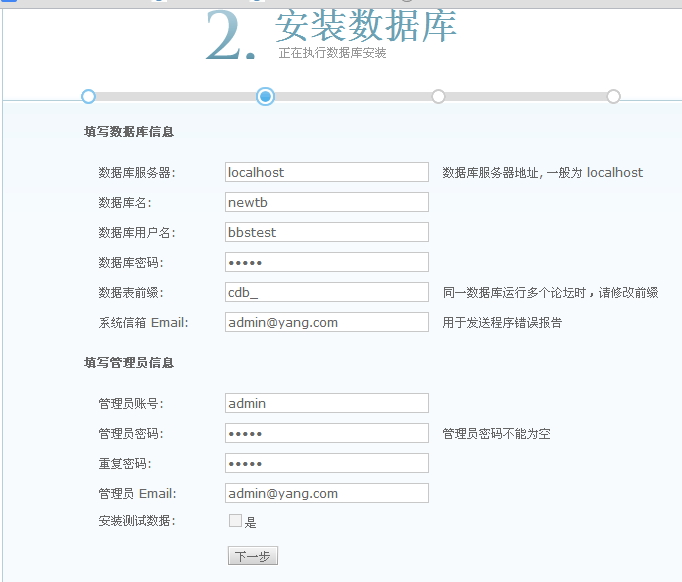Focus the database name field containing newtb

pyautogui.click(x=327, y=202)
